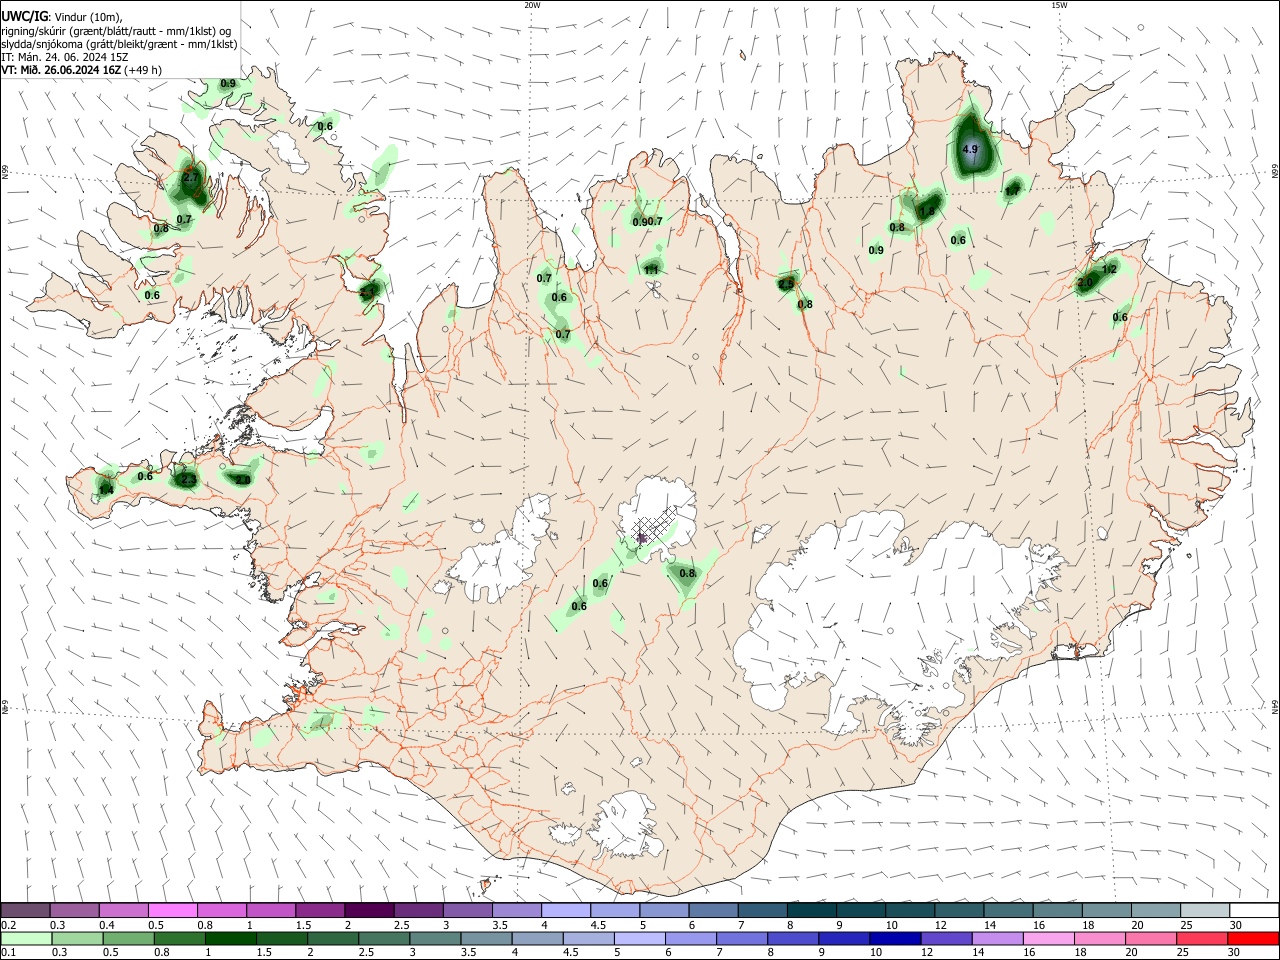Click the 15W longitude label
1280x960 pixels.
(1059, 5)
